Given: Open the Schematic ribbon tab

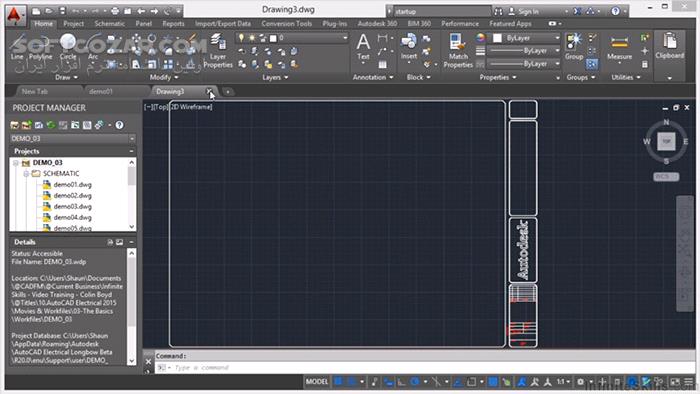Looking at the screenshot, I should (109, 24).
